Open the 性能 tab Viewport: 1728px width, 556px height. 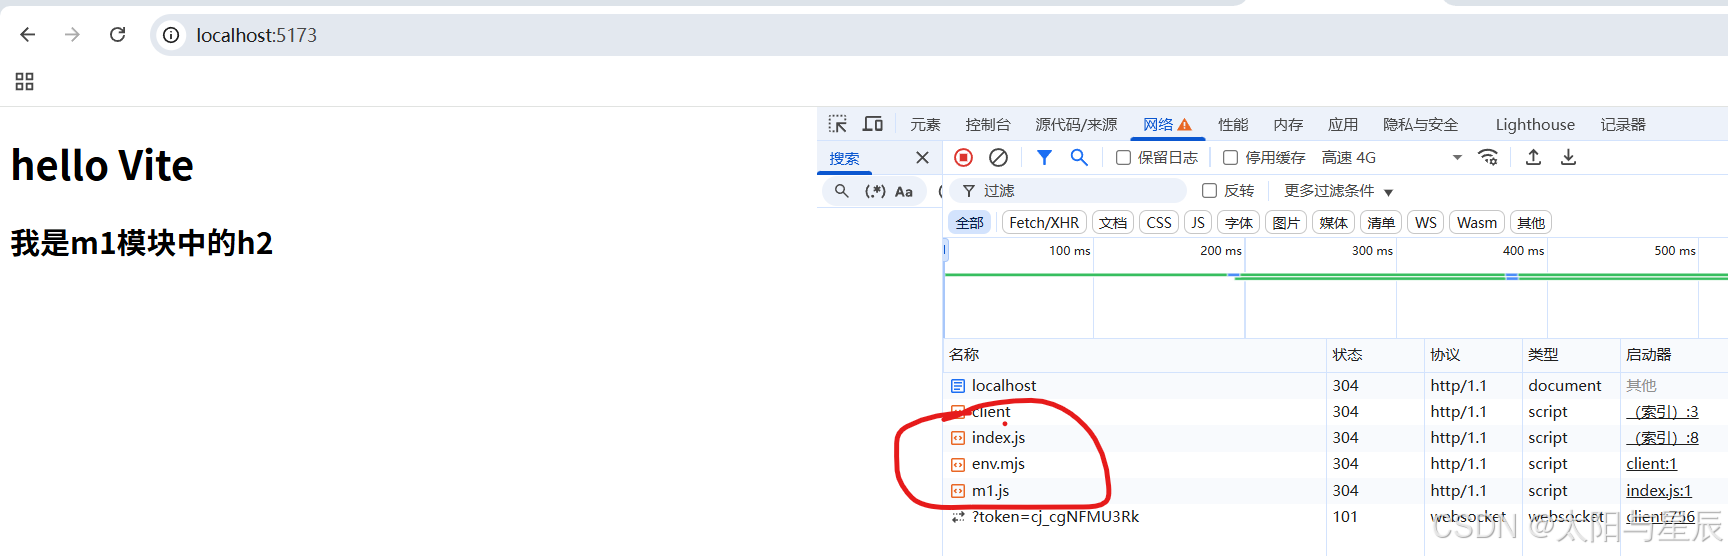pos(1233,125)
